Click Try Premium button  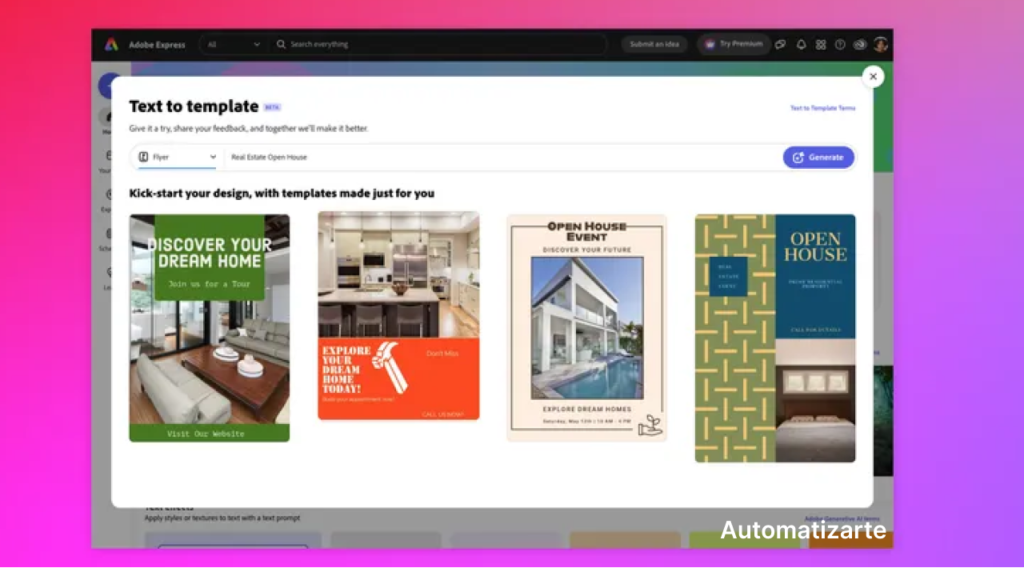[734, 44]
